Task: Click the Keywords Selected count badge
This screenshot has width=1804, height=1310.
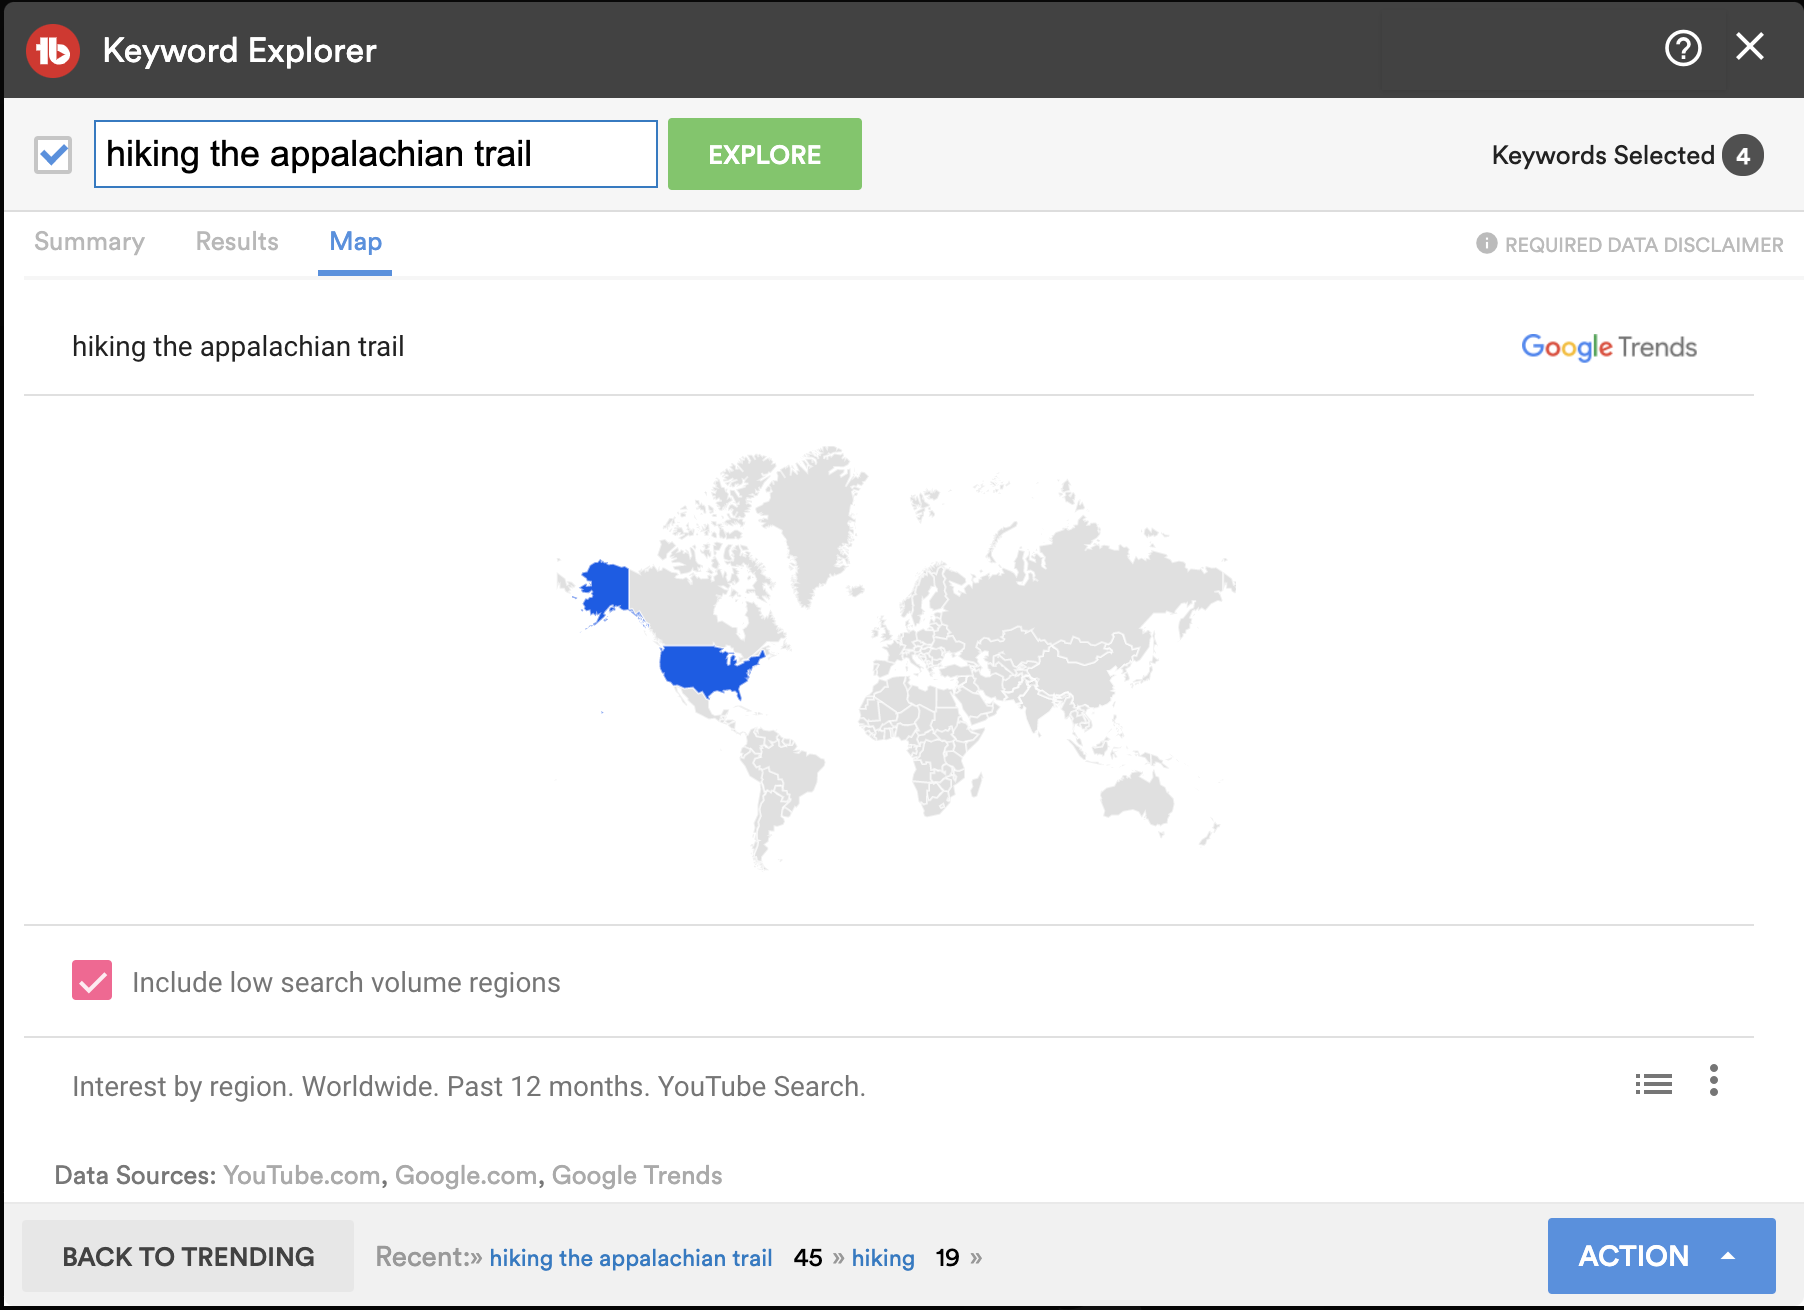Action: 1742,156
